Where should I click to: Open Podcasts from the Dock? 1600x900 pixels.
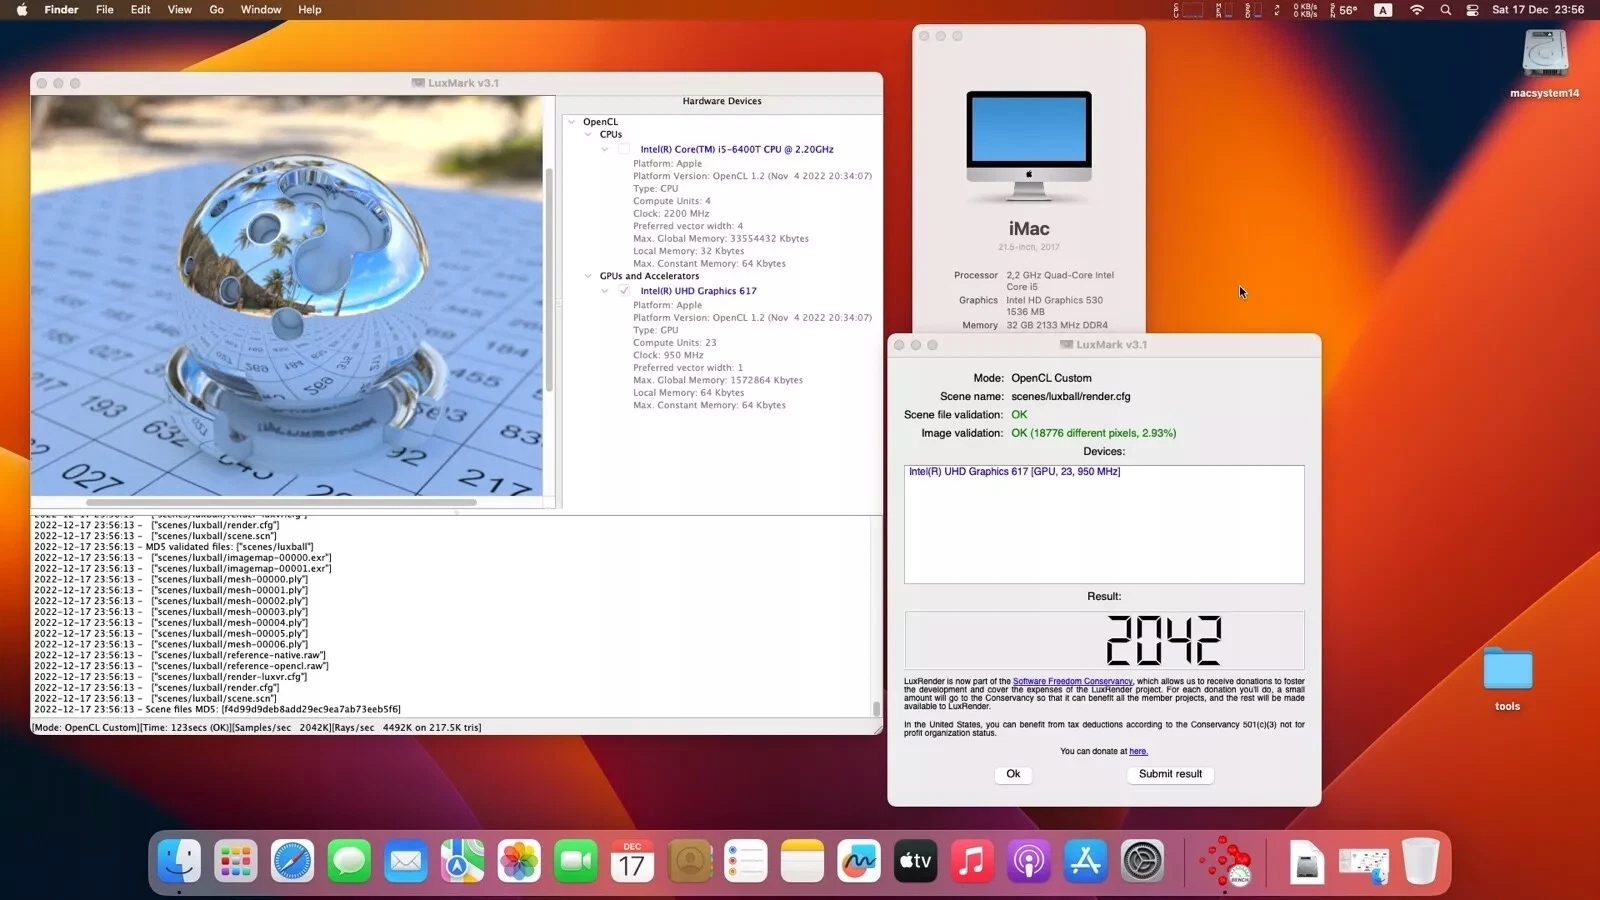coord(1029,861)
